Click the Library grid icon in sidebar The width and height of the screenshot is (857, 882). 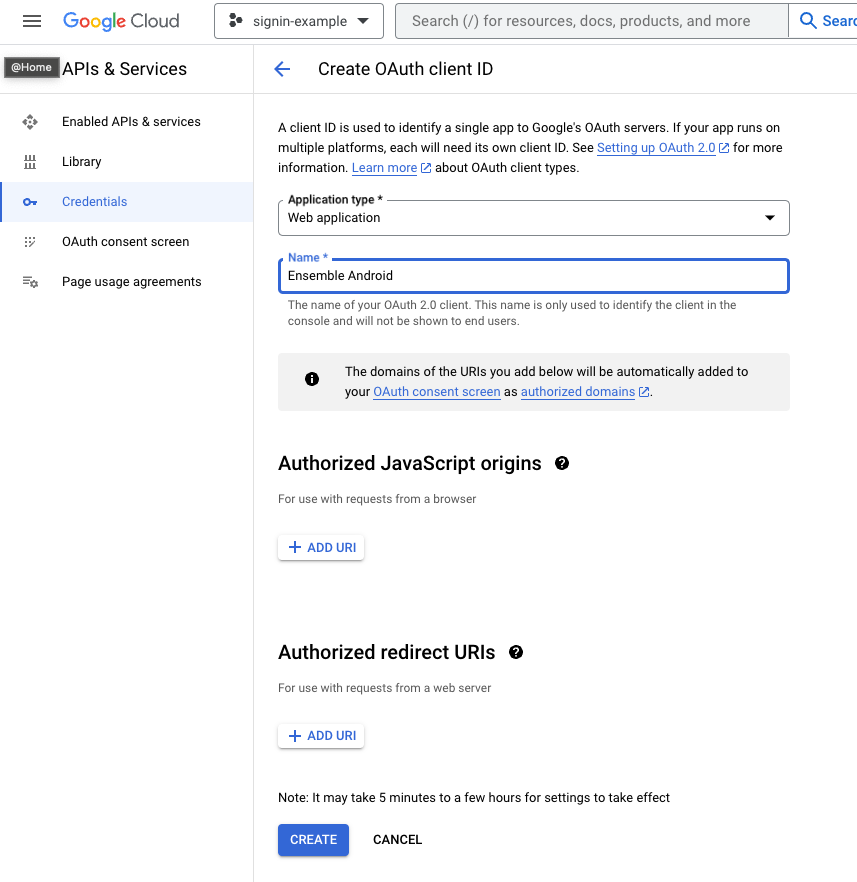point(31,161)
